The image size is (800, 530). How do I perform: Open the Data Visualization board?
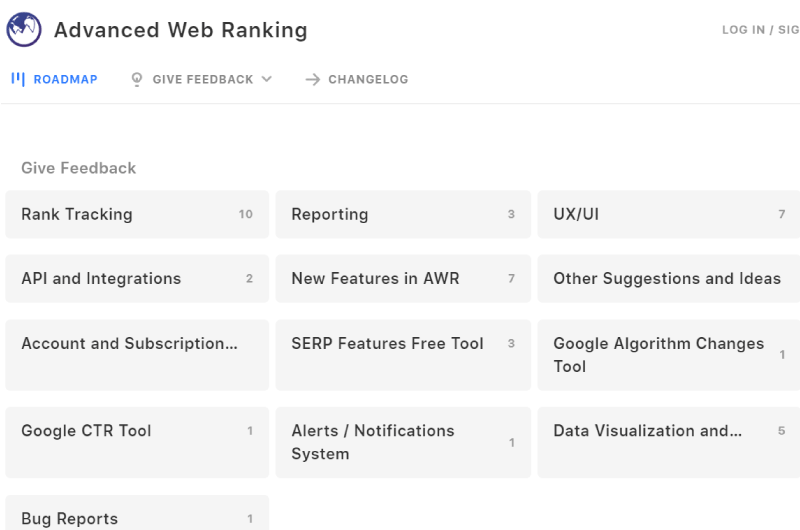coord(669,443)
